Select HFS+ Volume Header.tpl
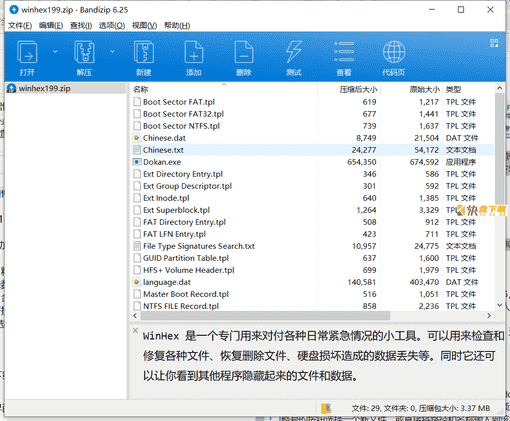 click(313, 270)
